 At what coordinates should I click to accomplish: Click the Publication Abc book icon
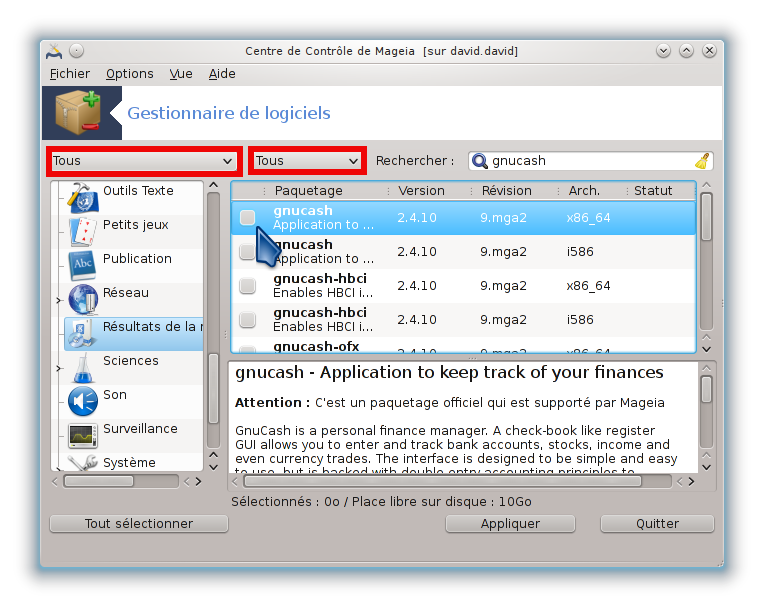point(83,266)
